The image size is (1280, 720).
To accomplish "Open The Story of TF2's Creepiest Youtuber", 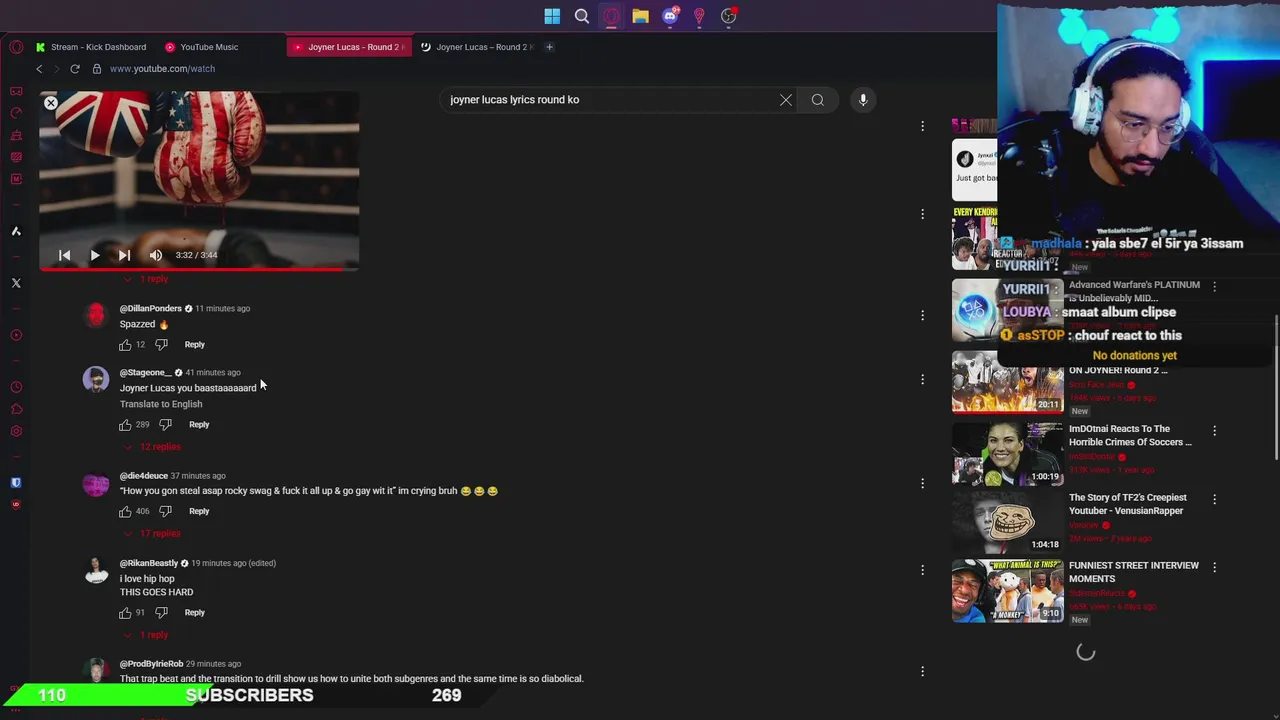I will [x=1127, y=504].
